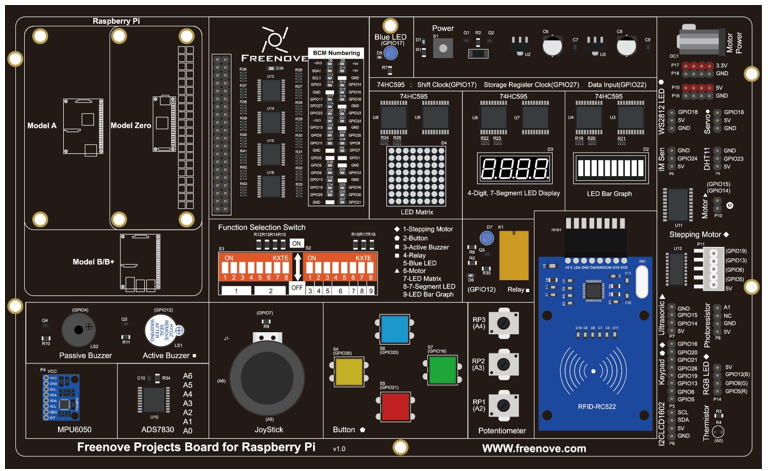Viewport: 770px width, 471px height.
Task: Select the ADS7830 chip U10
Action: click(x=154, y=400)
